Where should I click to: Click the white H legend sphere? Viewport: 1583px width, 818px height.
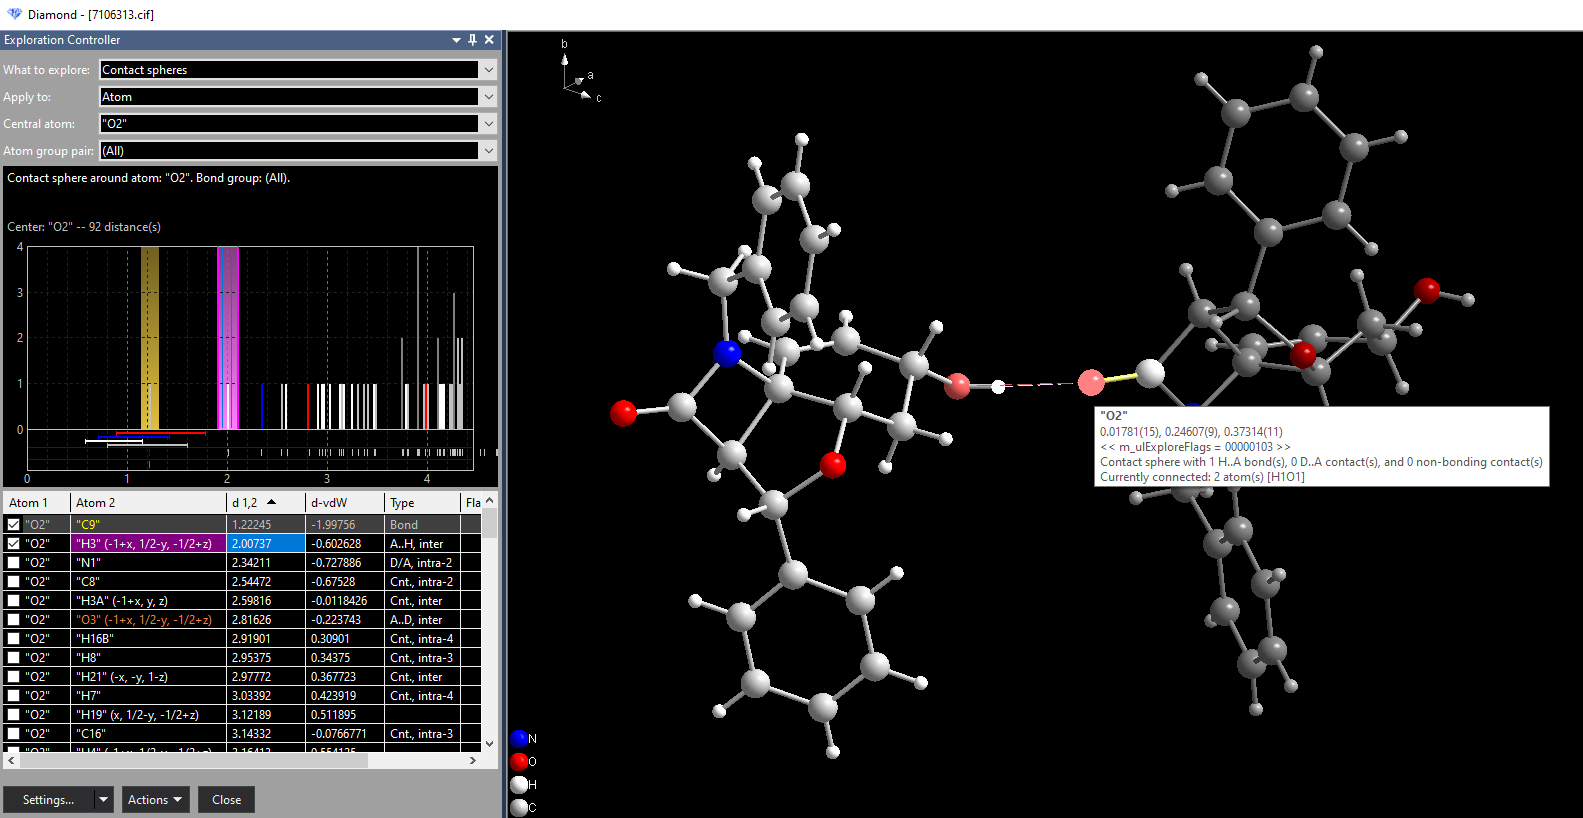519,785
